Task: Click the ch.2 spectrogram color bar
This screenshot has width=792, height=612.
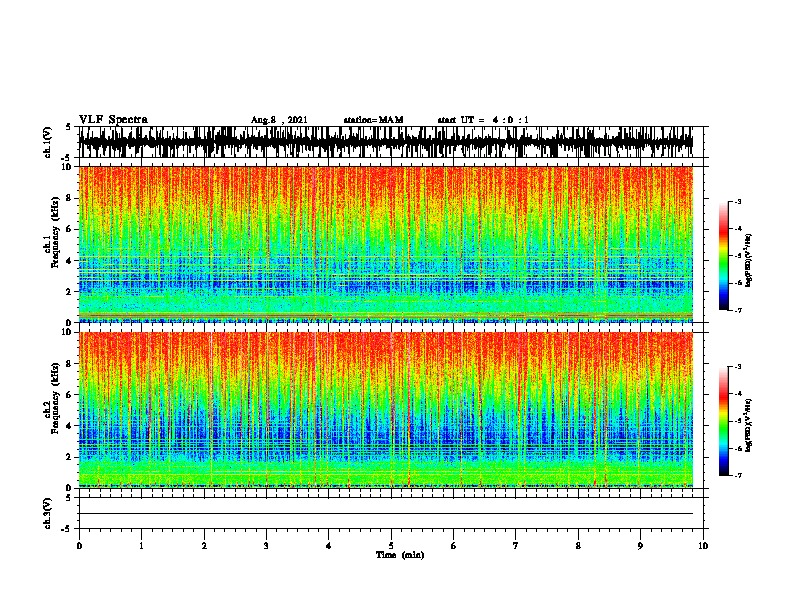Action: point(724,421)
